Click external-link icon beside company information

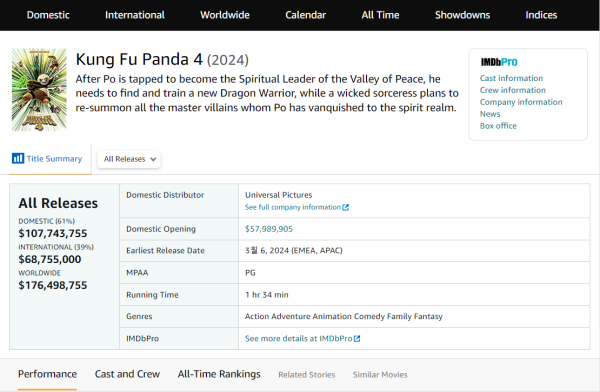(346, 207)
